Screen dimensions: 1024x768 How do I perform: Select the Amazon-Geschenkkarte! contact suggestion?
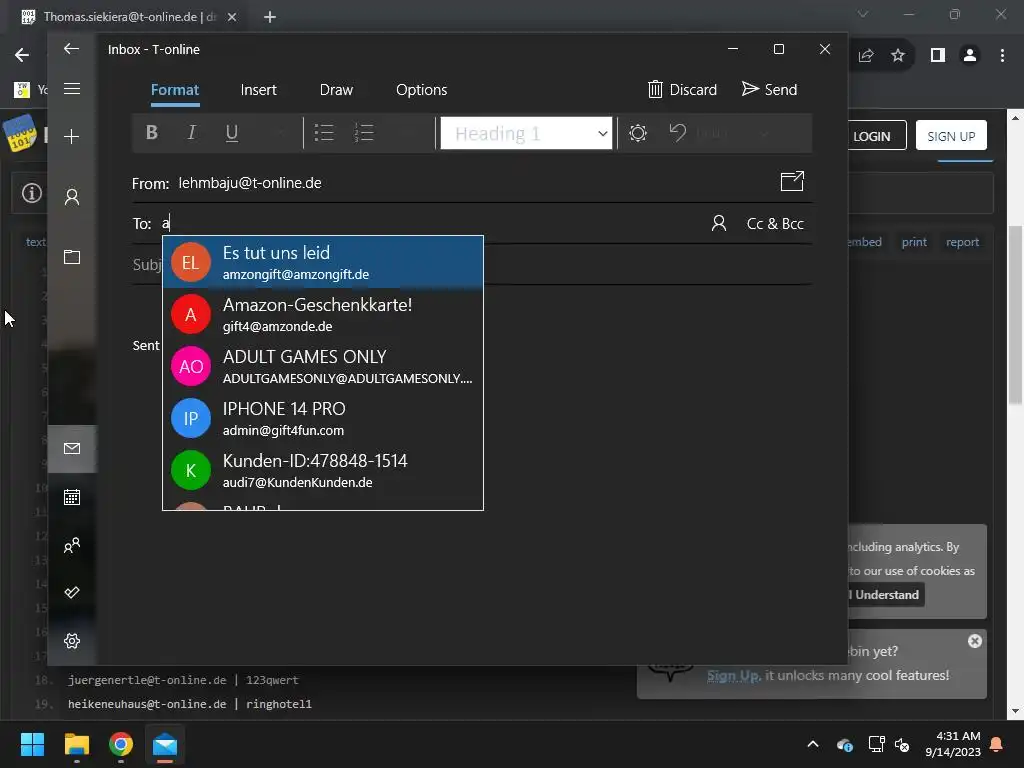tap(323, 314)
